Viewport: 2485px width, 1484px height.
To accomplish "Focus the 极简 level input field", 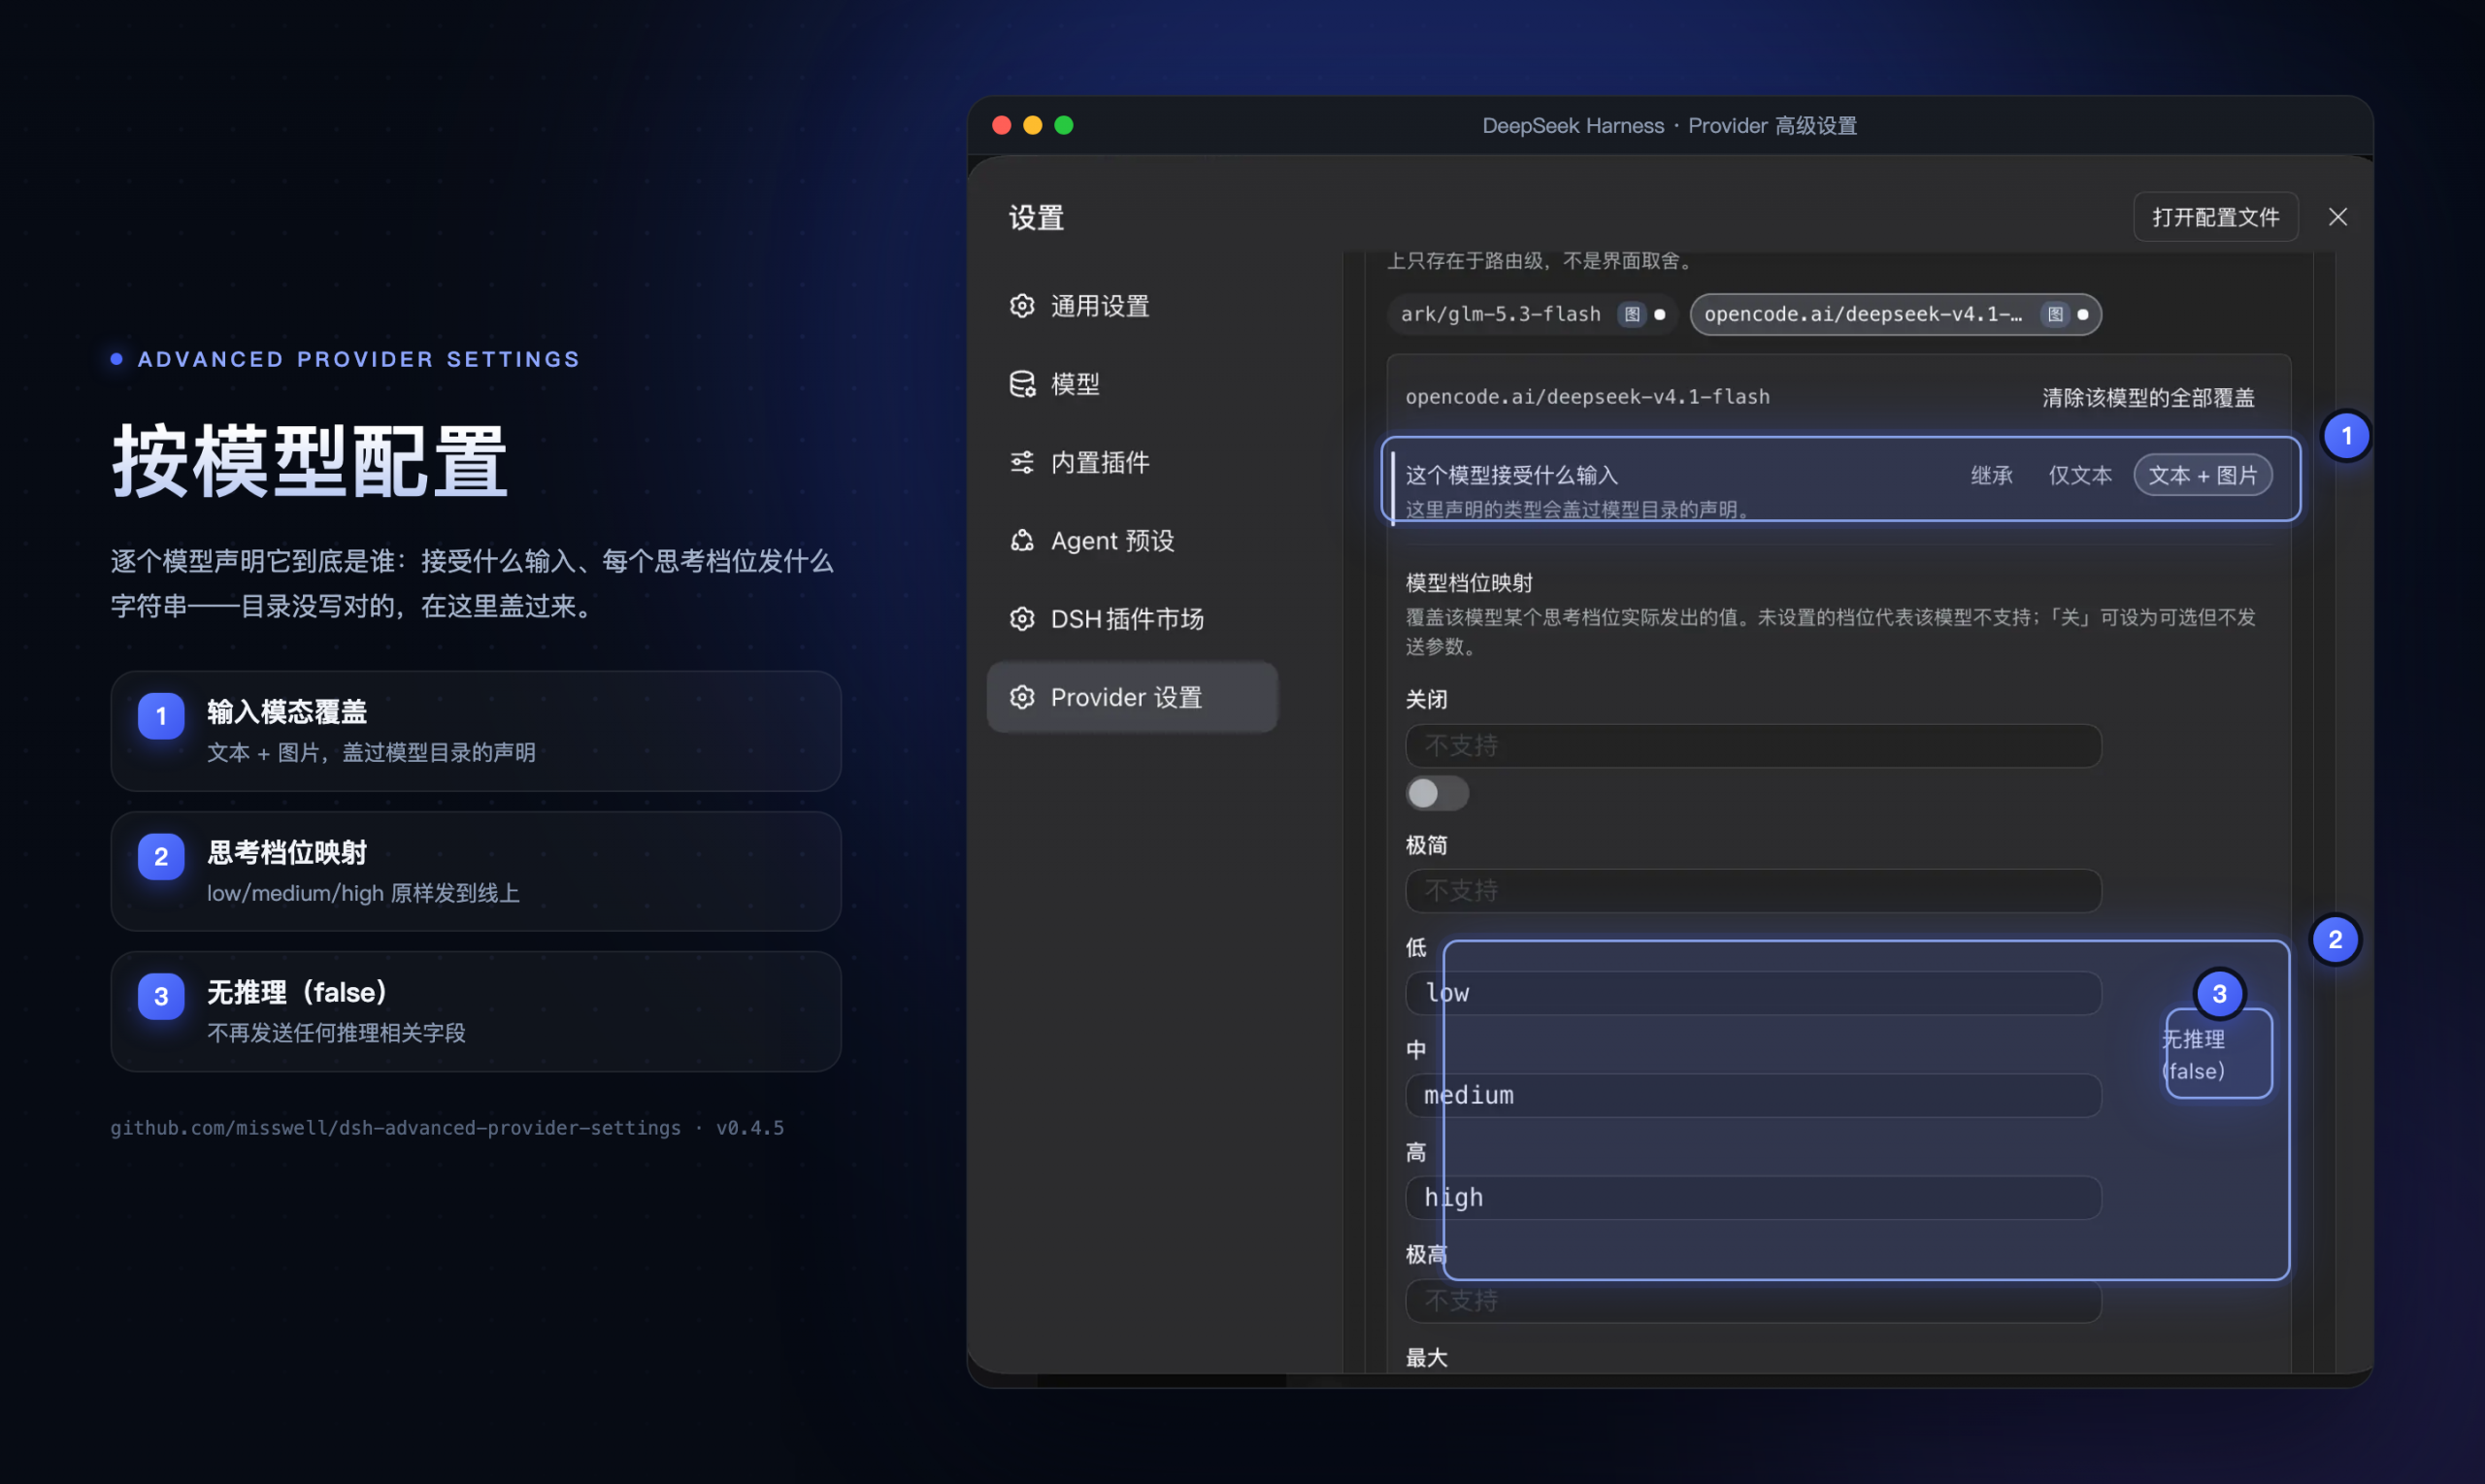I will pos(1753,891).
